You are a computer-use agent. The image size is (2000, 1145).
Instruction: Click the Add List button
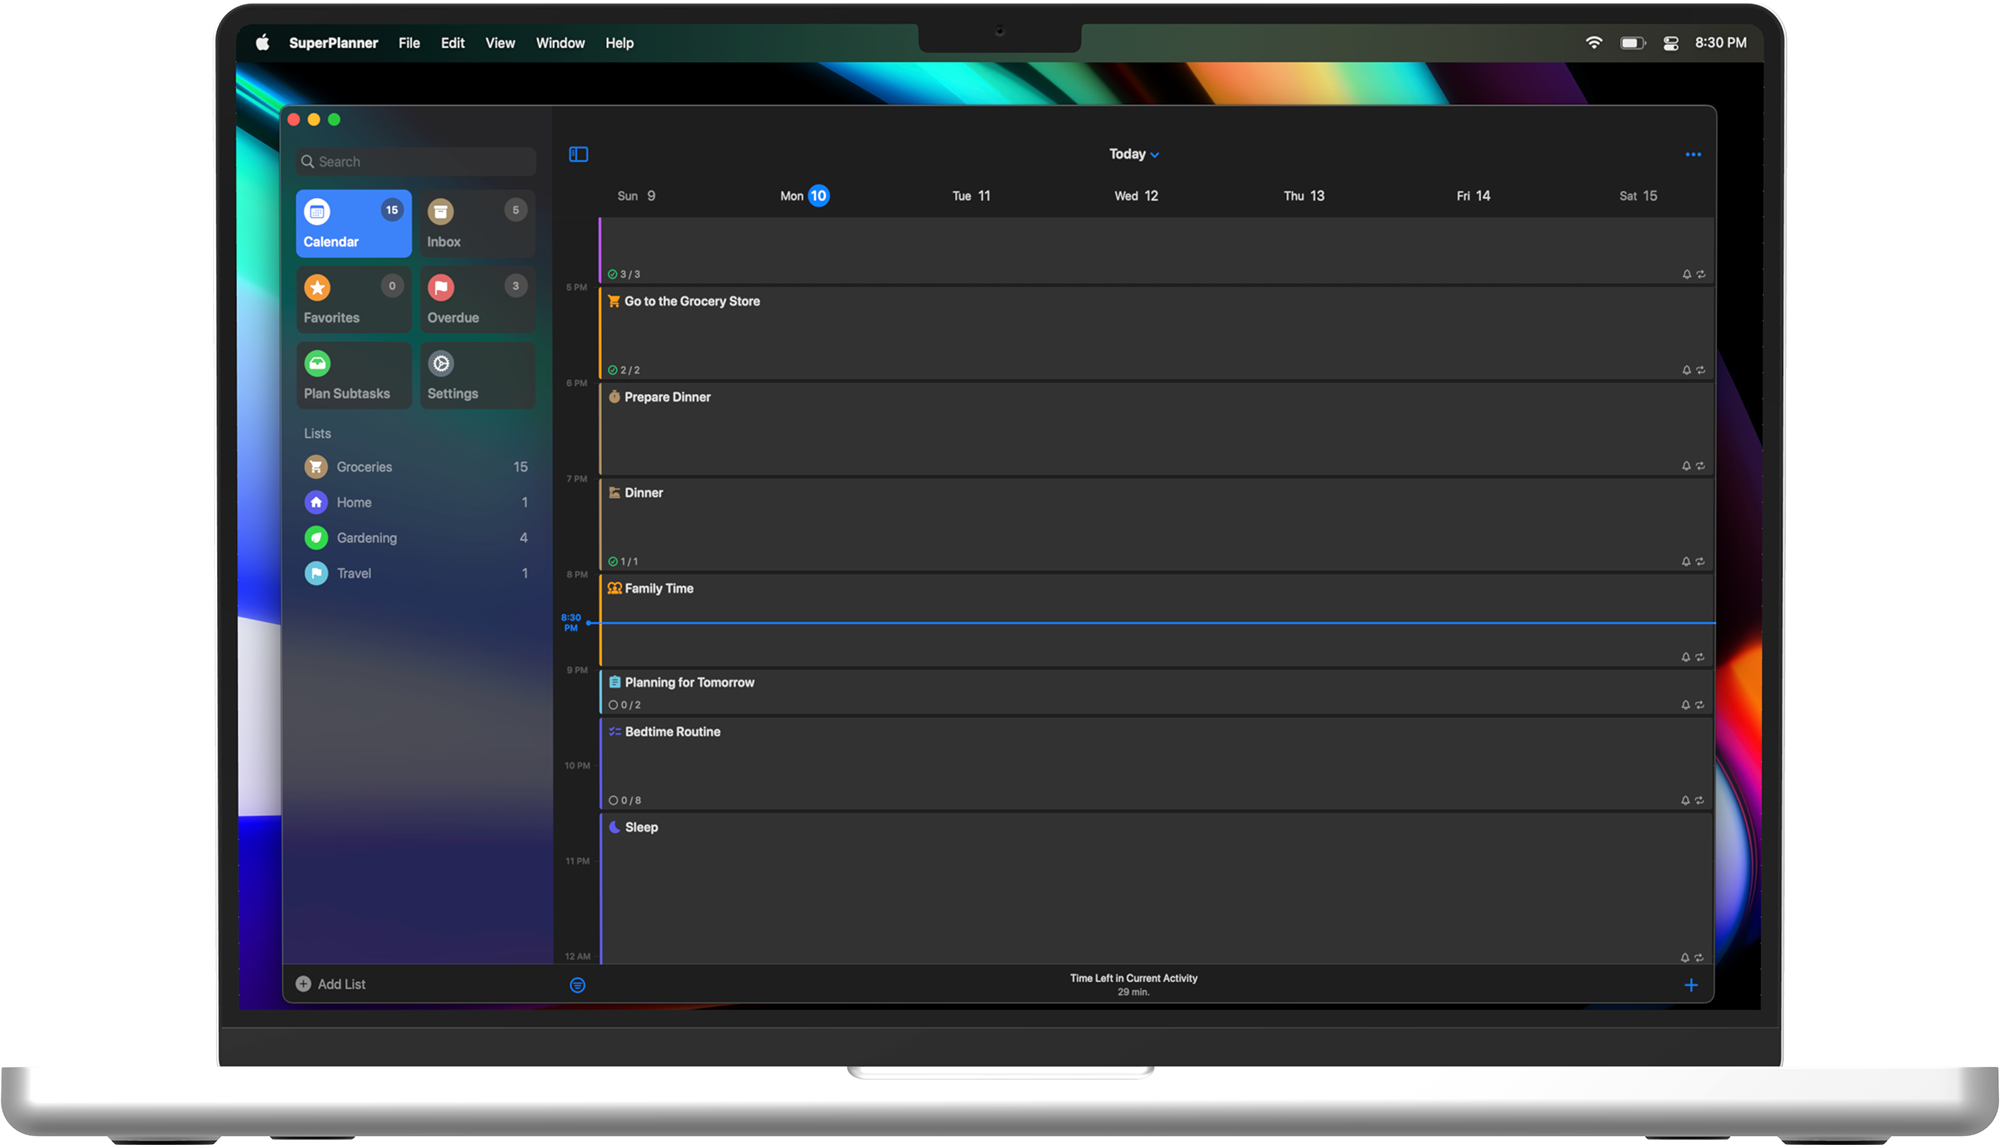[x=331, y=984]
